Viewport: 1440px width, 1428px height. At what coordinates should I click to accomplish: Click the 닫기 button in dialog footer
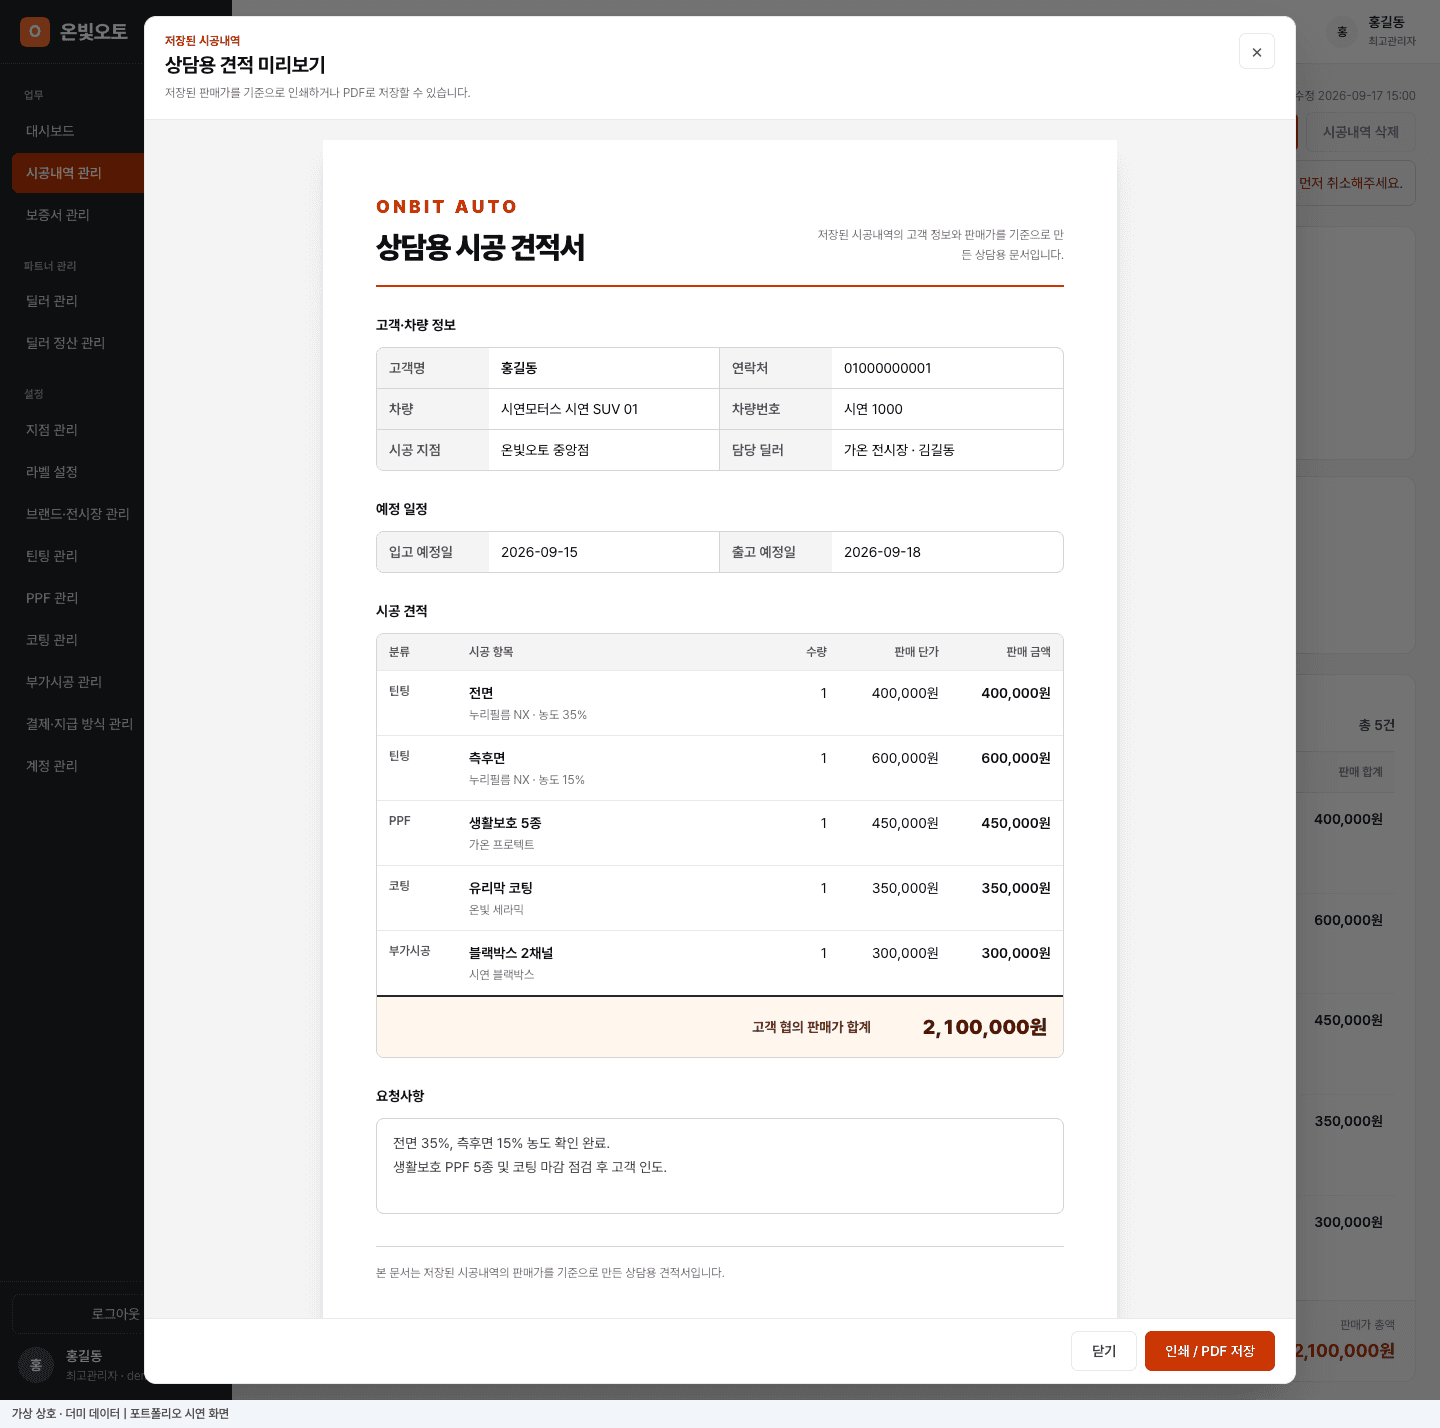coord(1104,1351)
